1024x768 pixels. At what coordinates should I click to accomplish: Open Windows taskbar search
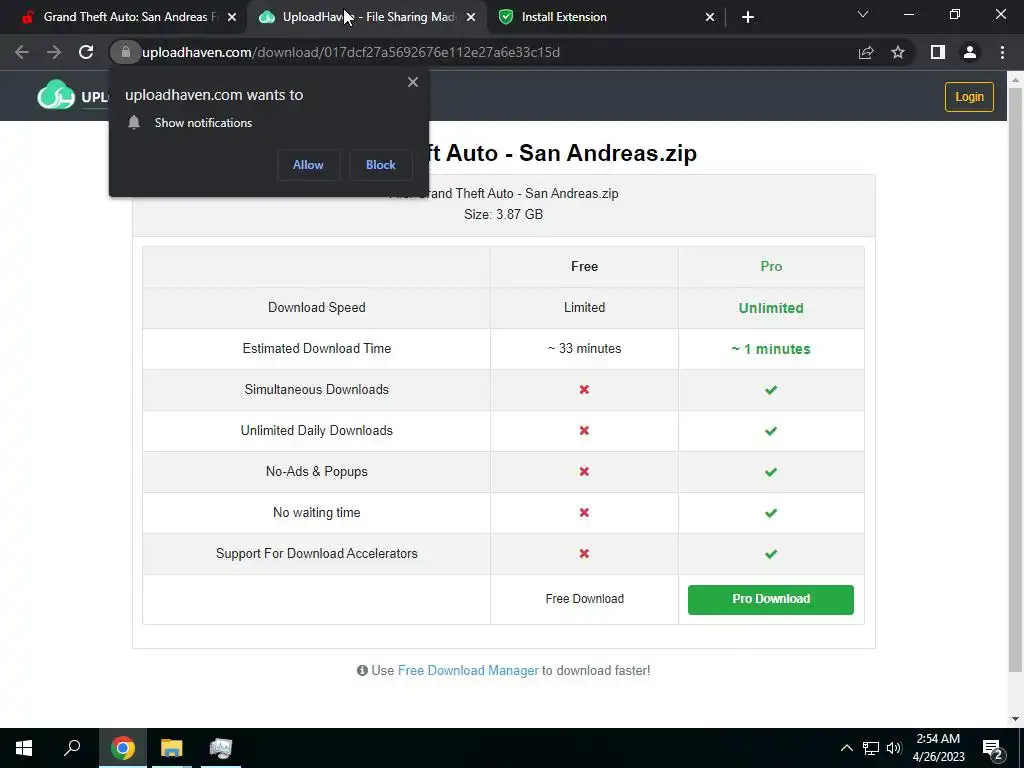coord(72,748)
